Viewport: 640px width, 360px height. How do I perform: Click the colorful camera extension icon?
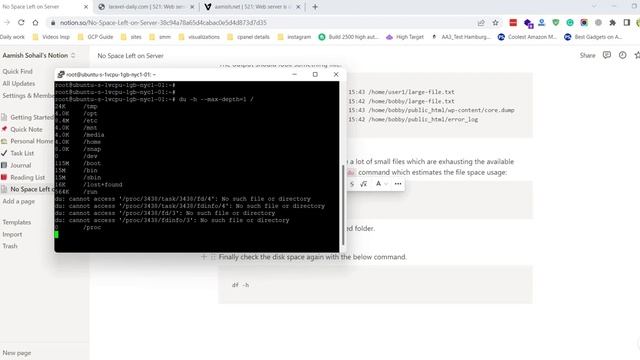click(584, 23)
